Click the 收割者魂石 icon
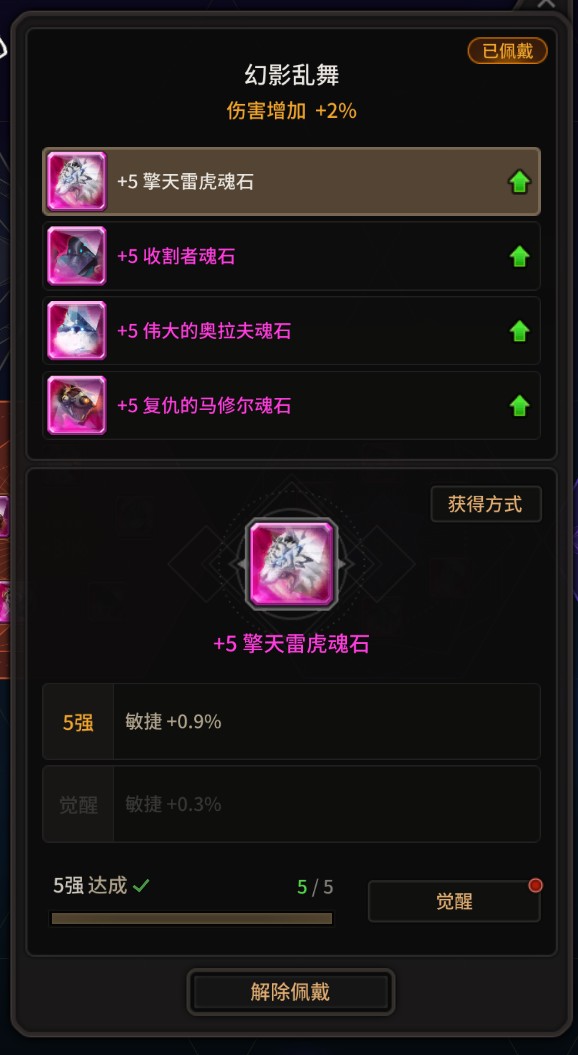 click(x=77, y=256)
